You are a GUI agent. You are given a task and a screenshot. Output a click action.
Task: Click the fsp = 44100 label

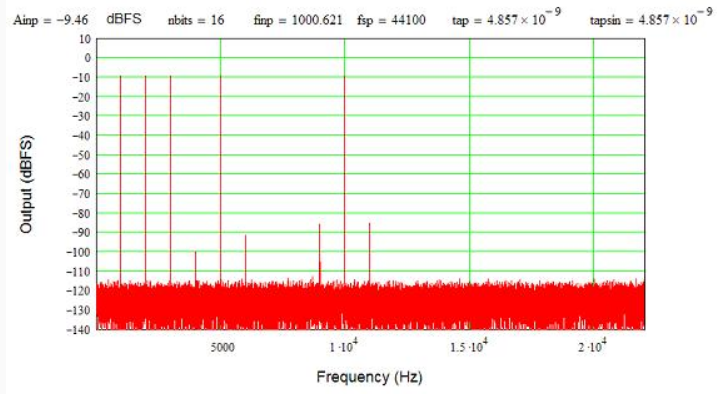click(391, 20)
